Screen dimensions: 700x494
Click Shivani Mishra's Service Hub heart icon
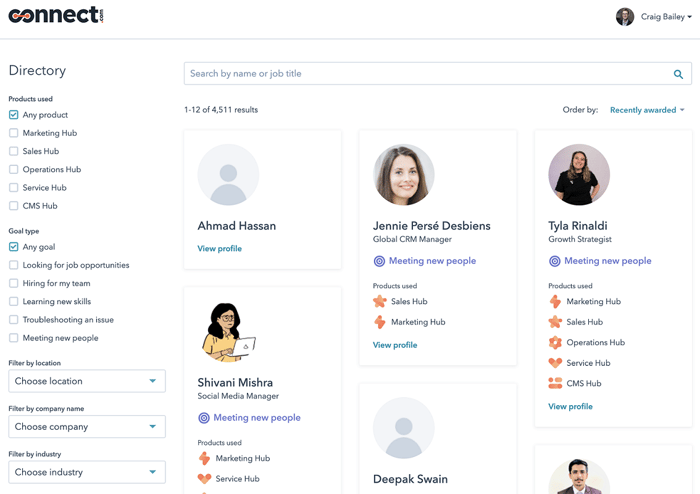click(204, 479)
